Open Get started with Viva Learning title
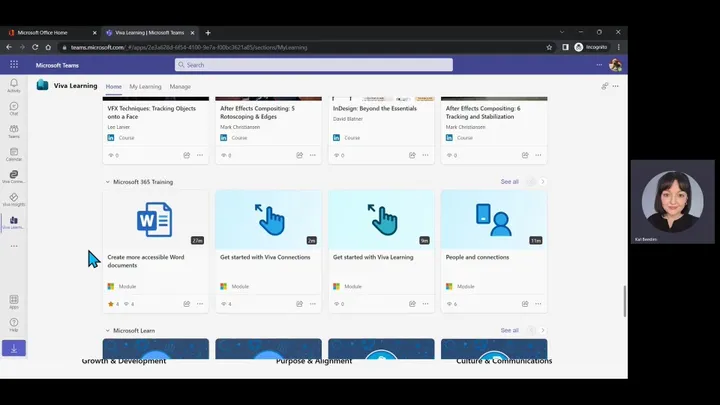This screenshot has height=405, width=720. [373, 257]
